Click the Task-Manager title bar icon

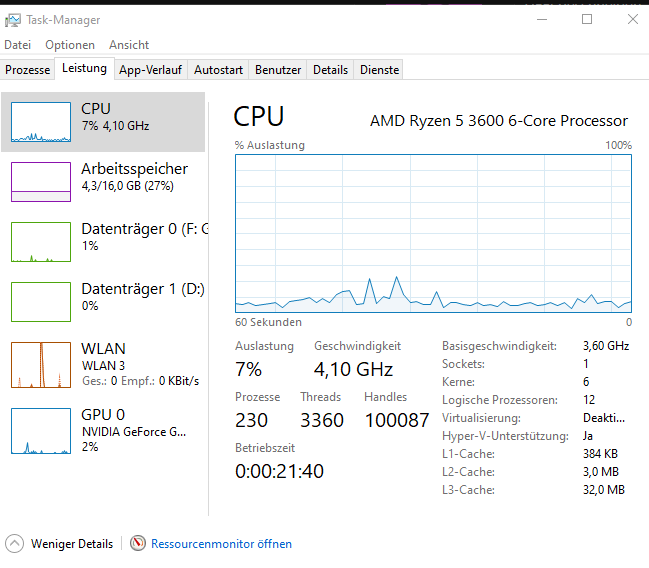coord(13,19)
